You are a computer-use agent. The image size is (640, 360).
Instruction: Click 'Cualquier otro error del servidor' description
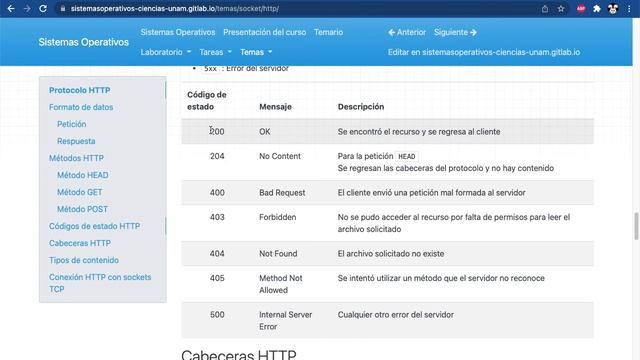click(396, 315)
